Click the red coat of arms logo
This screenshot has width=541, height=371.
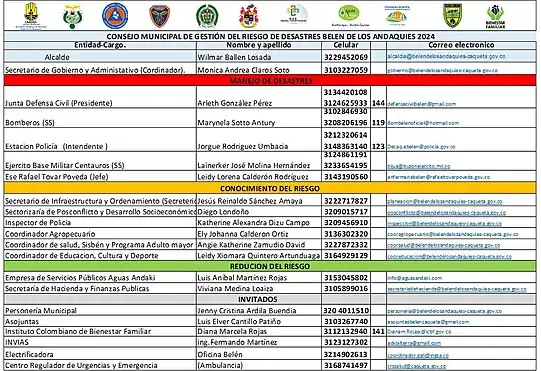[x=248, y=16]
